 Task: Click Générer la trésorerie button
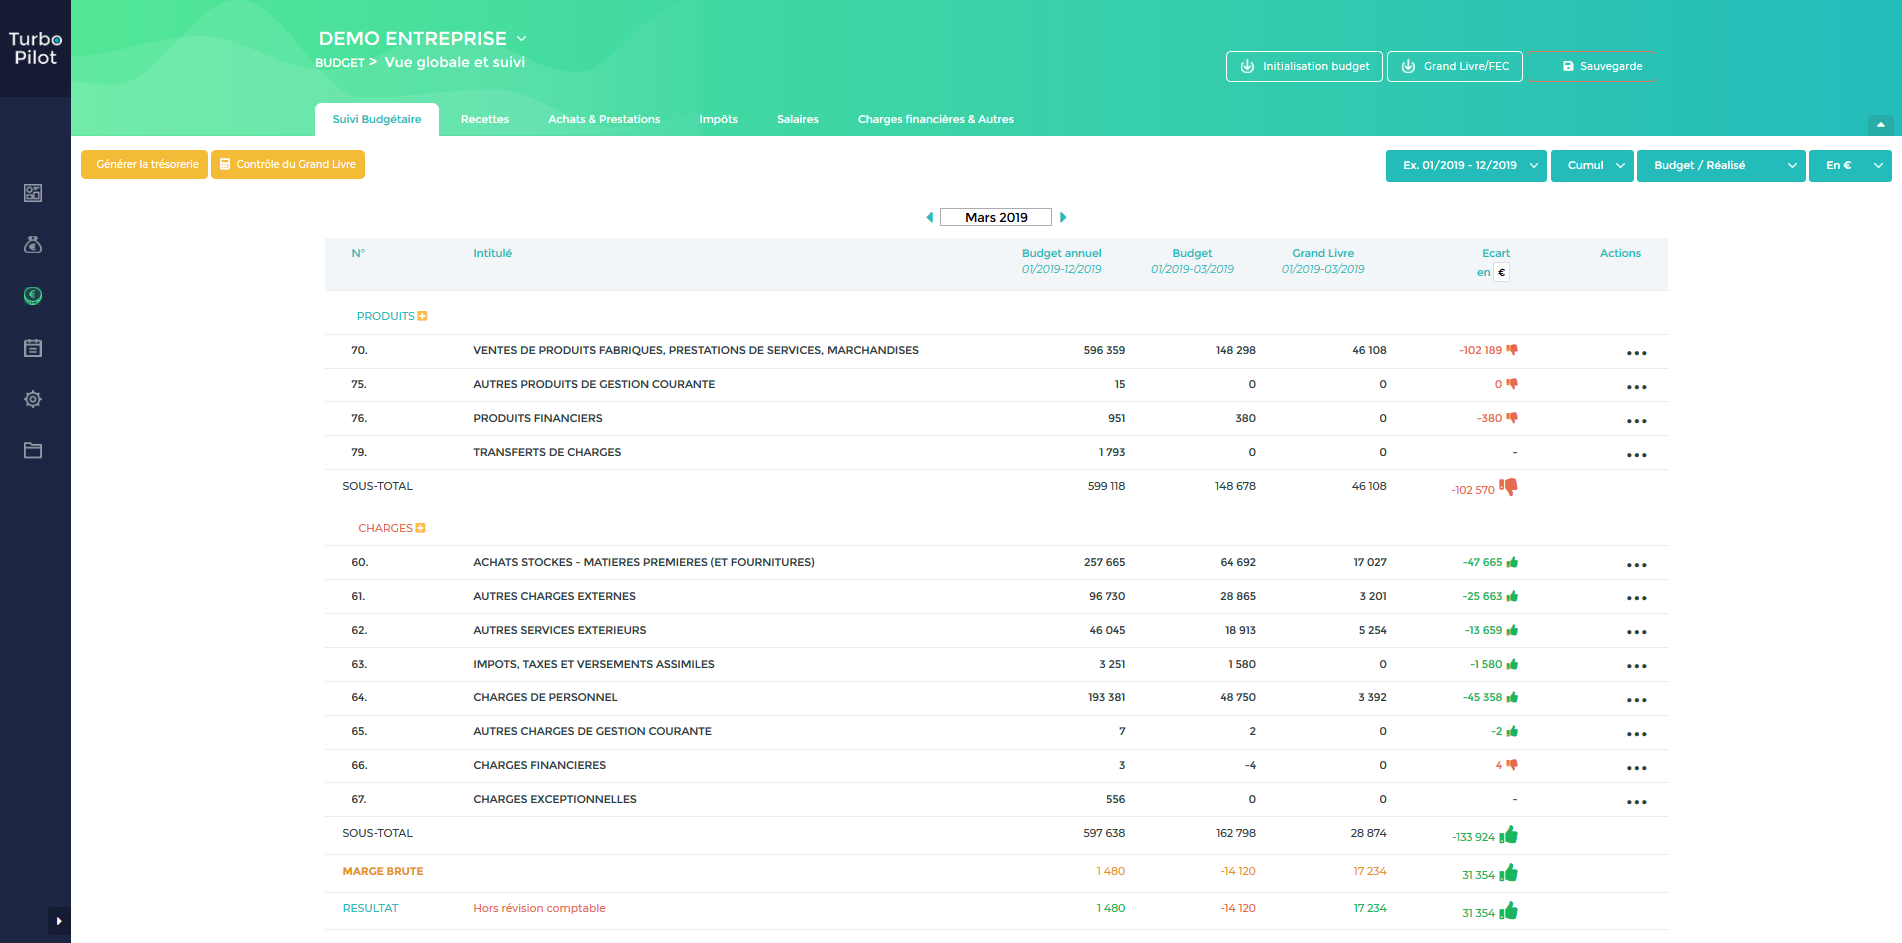[145, 164]
